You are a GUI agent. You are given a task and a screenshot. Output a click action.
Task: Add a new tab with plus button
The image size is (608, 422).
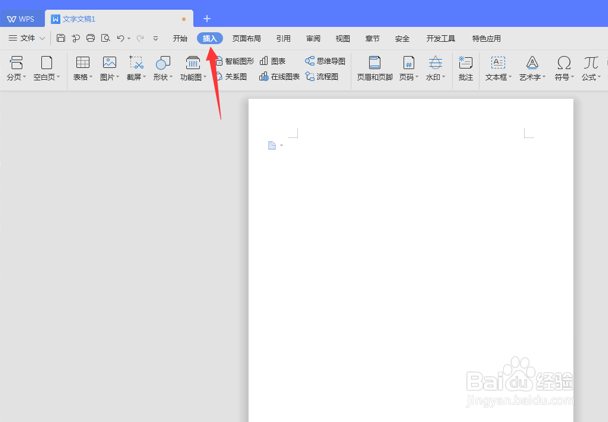point(207,18)
